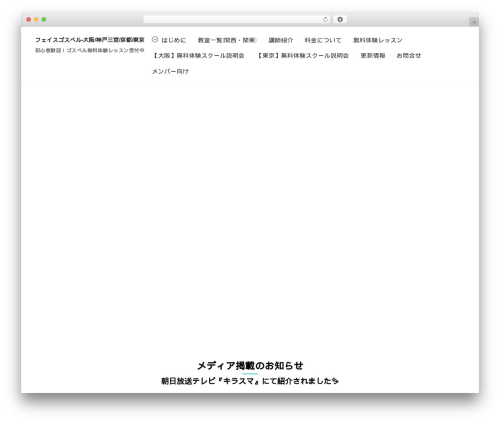Open the 料金について menu item
This screenshot has width=500, height=423.
323,40
